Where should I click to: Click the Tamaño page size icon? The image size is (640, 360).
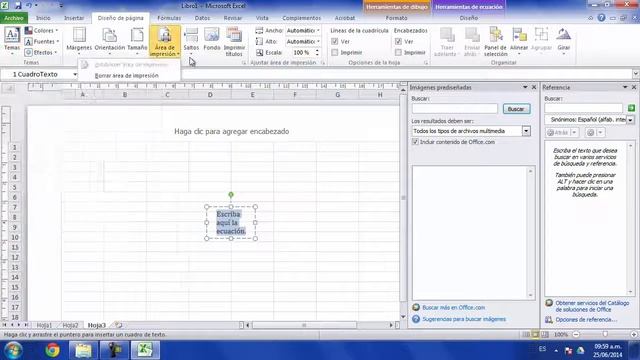tap(137, 41)
